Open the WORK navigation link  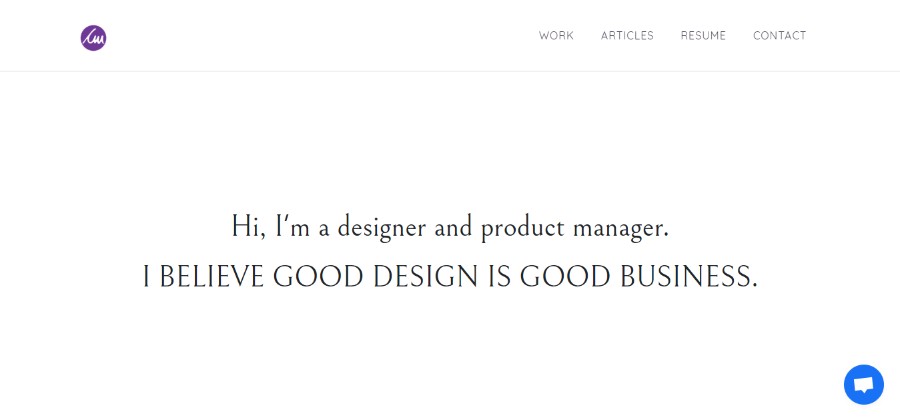click(556, 36)
